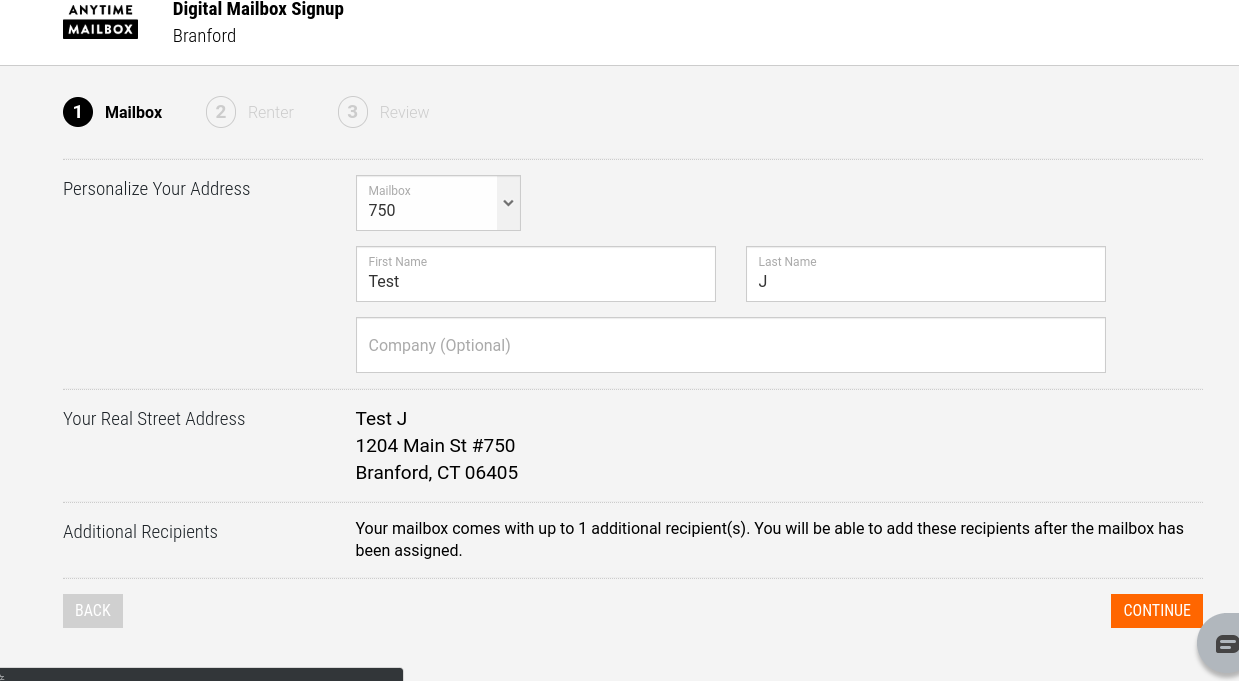Click the step 2 number circle
This screenshot has width=1239, height=681.
point(221,112)
